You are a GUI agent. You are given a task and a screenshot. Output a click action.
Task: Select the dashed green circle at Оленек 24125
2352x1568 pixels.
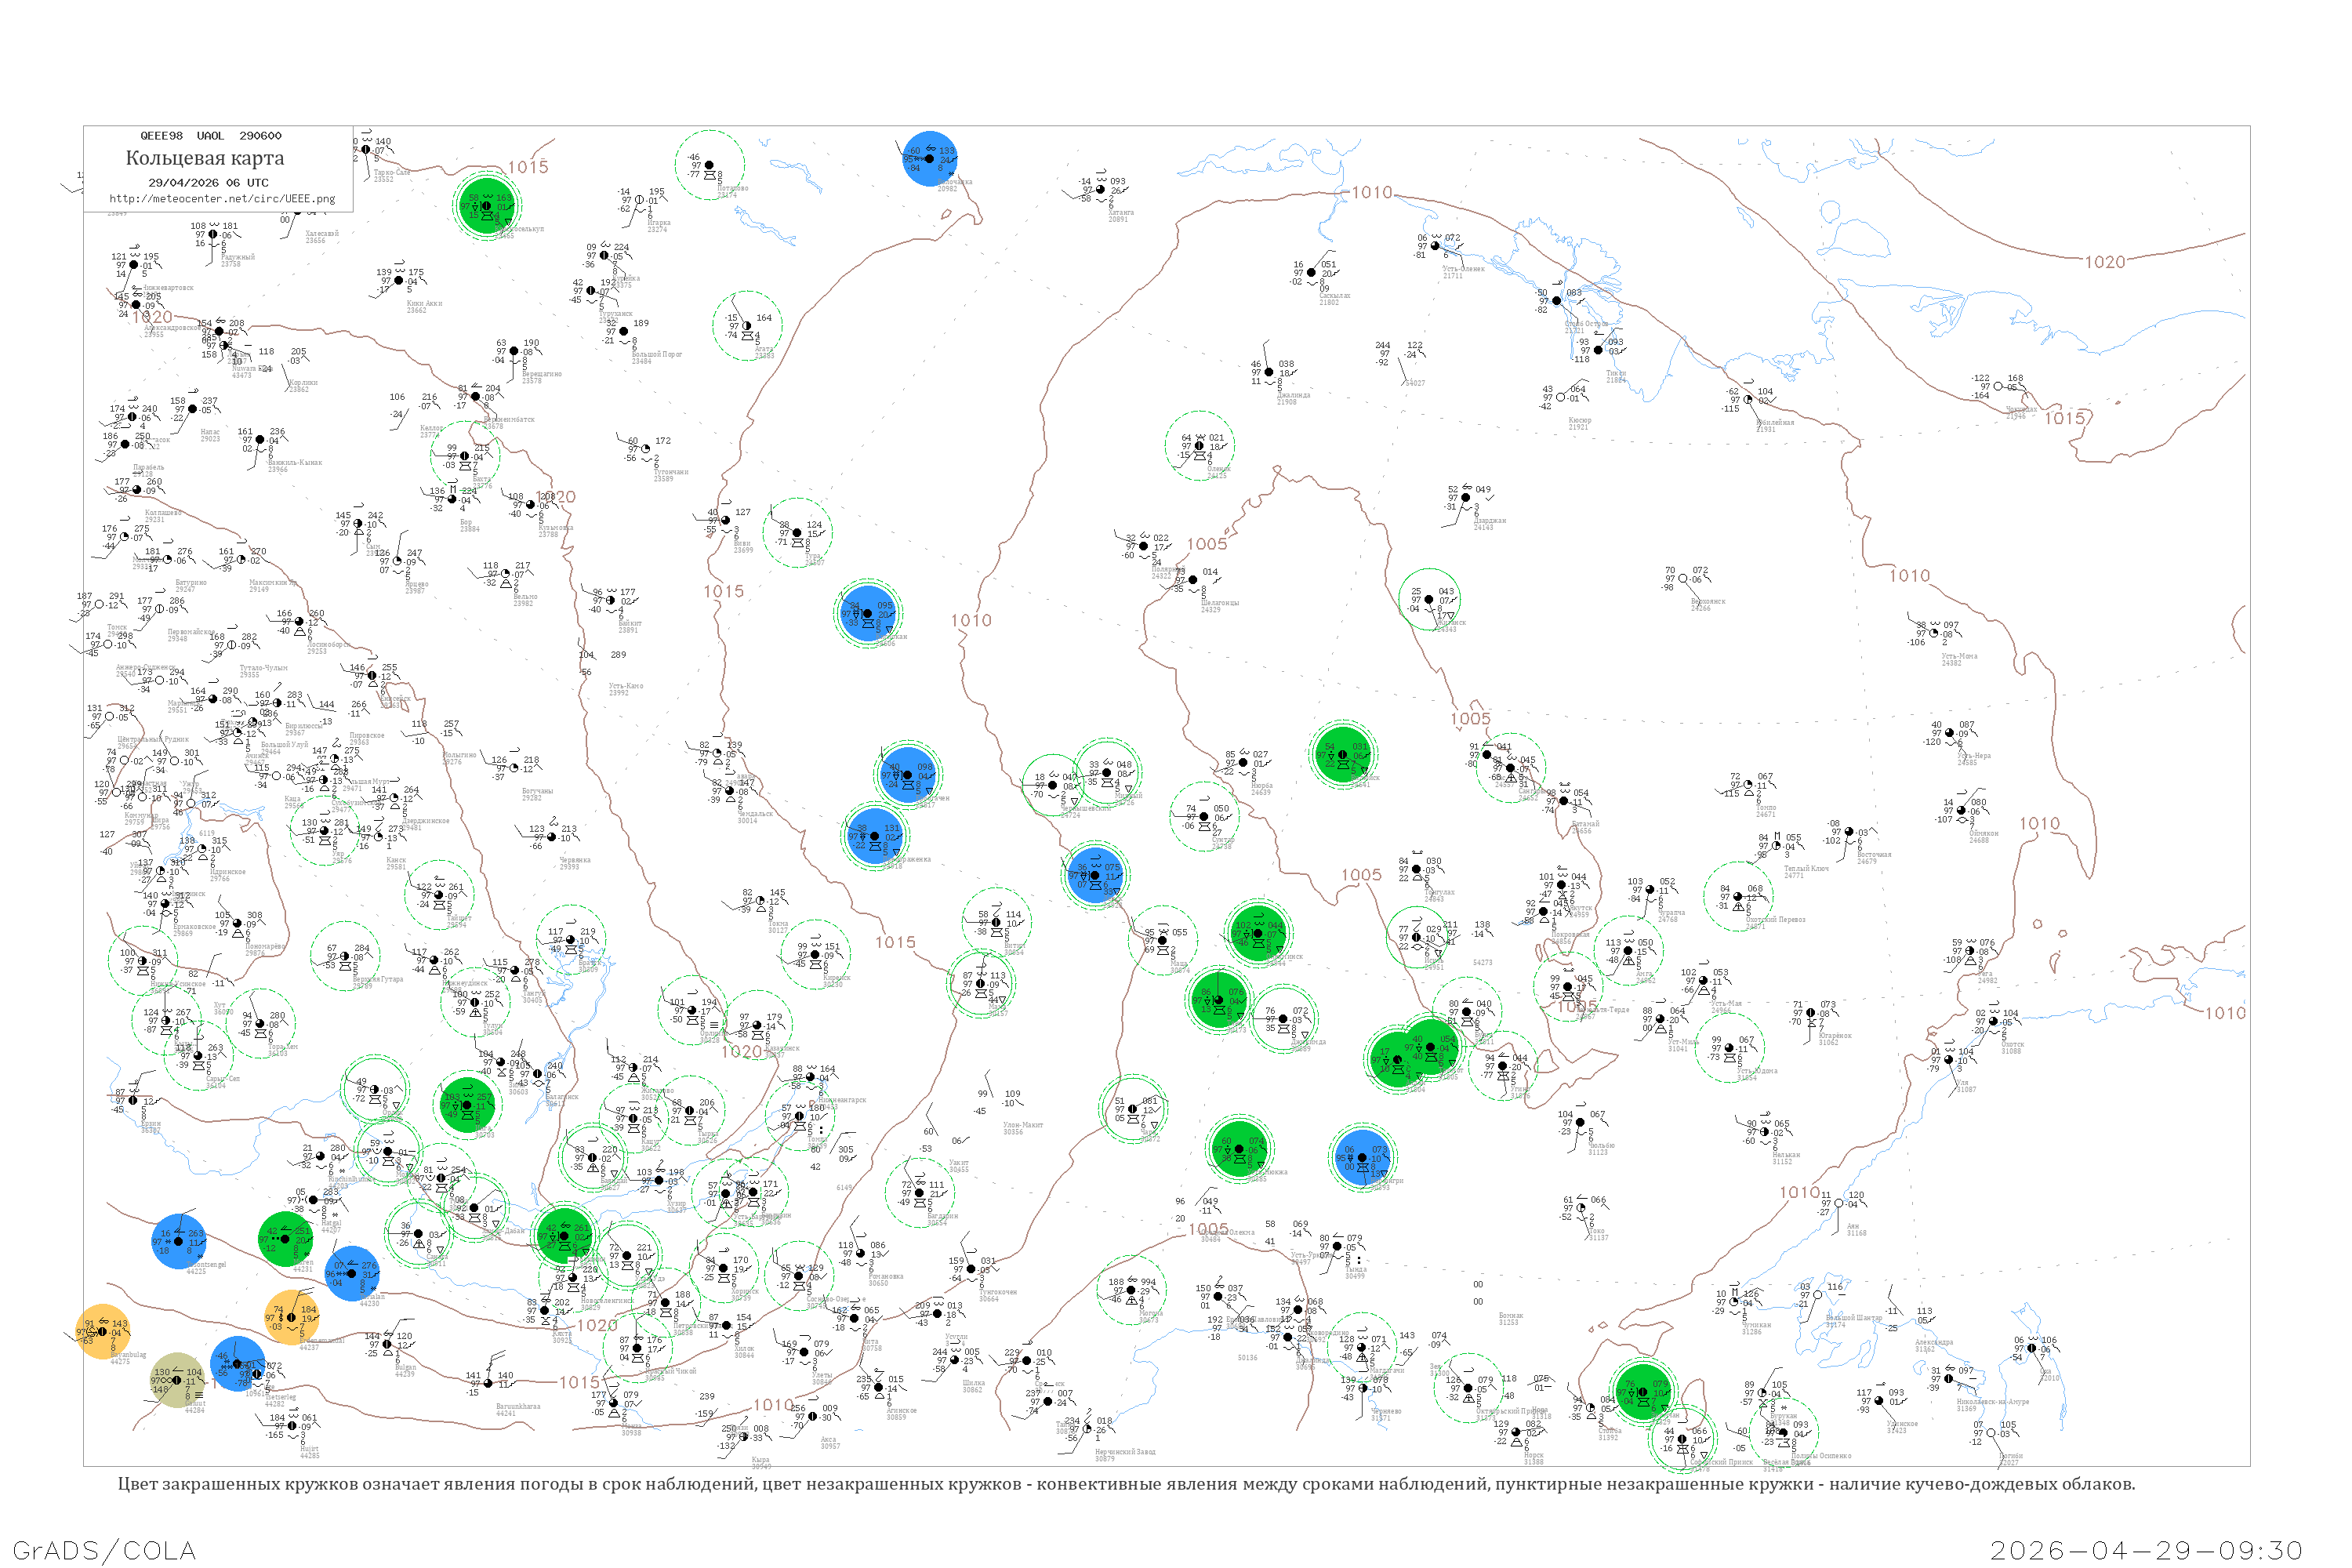pos(1200,446)
